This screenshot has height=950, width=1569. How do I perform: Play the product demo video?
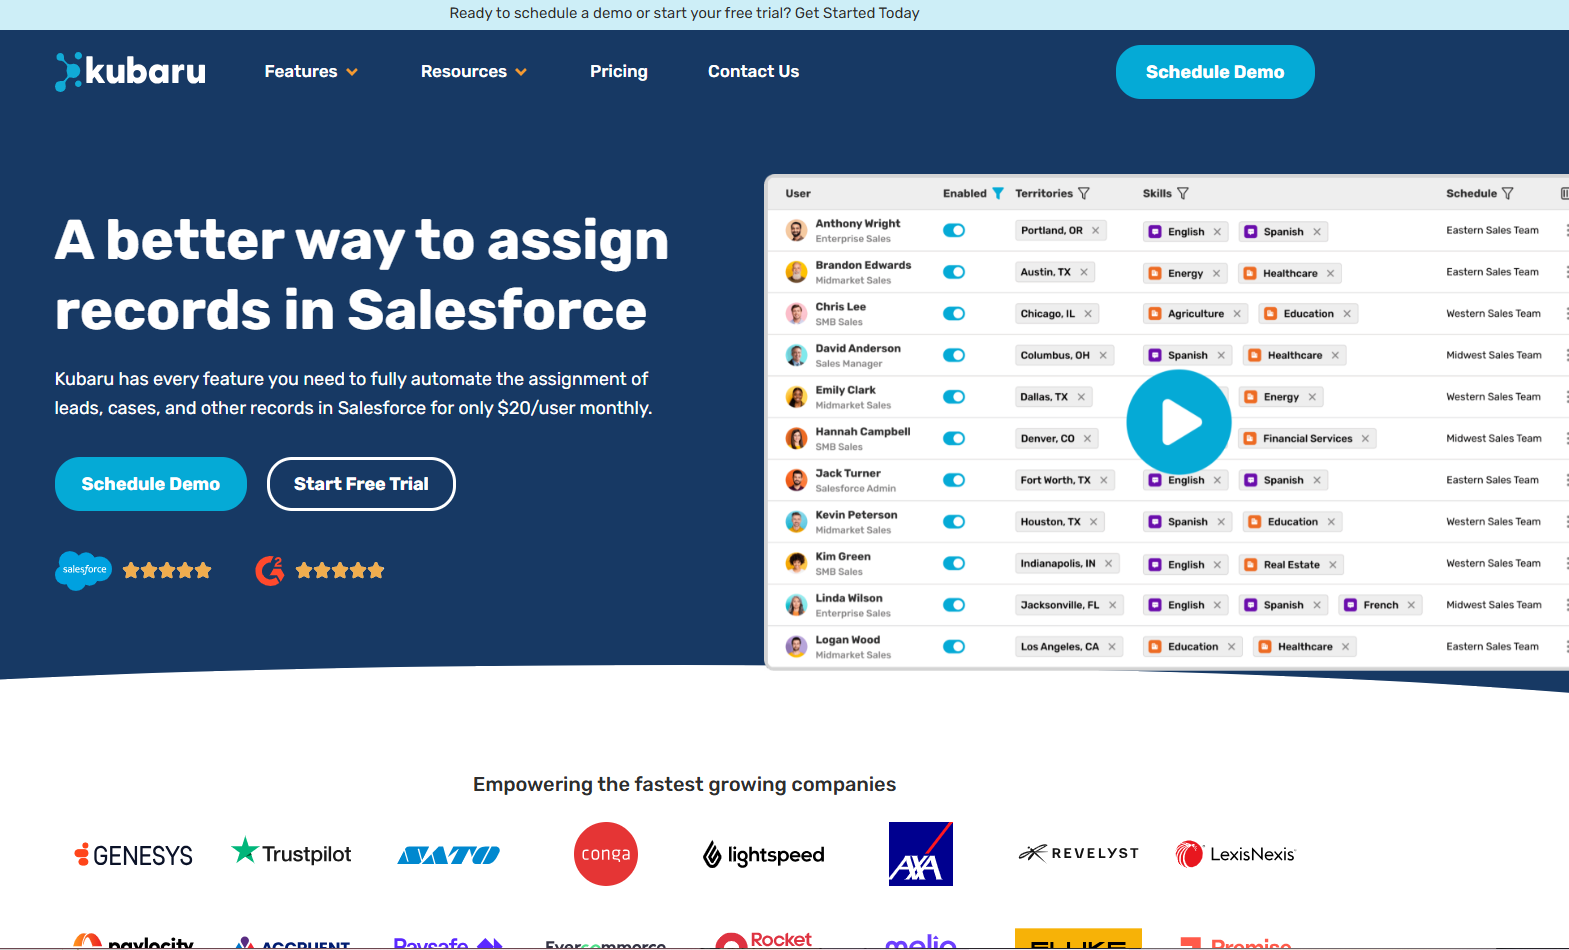[1178, 422]
